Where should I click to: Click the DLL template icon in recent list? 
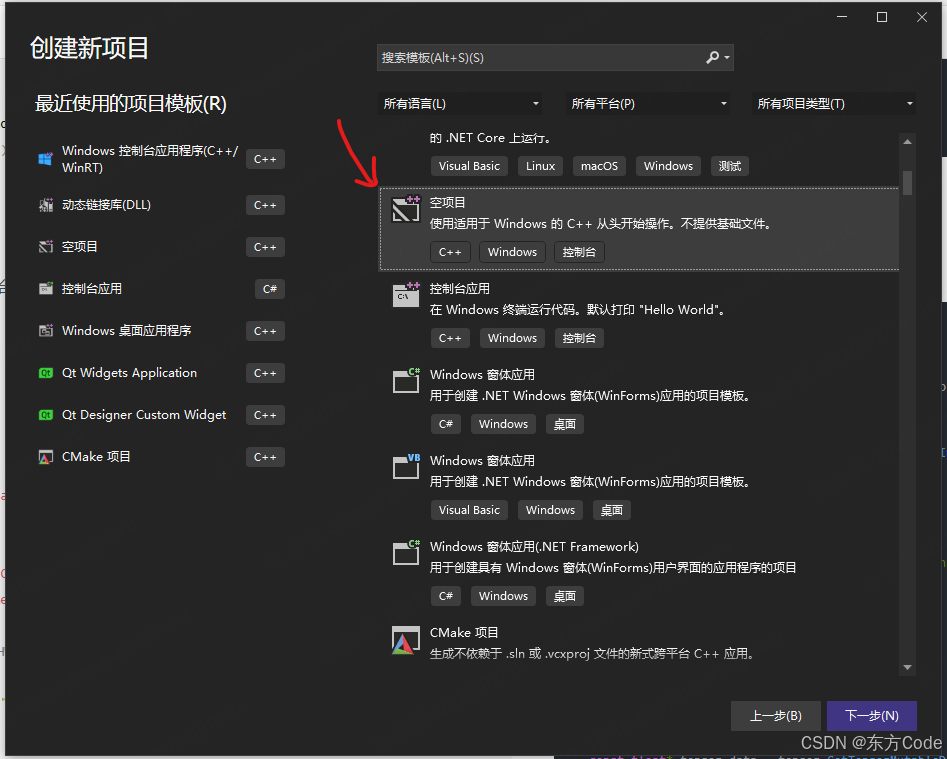point(46,205)
